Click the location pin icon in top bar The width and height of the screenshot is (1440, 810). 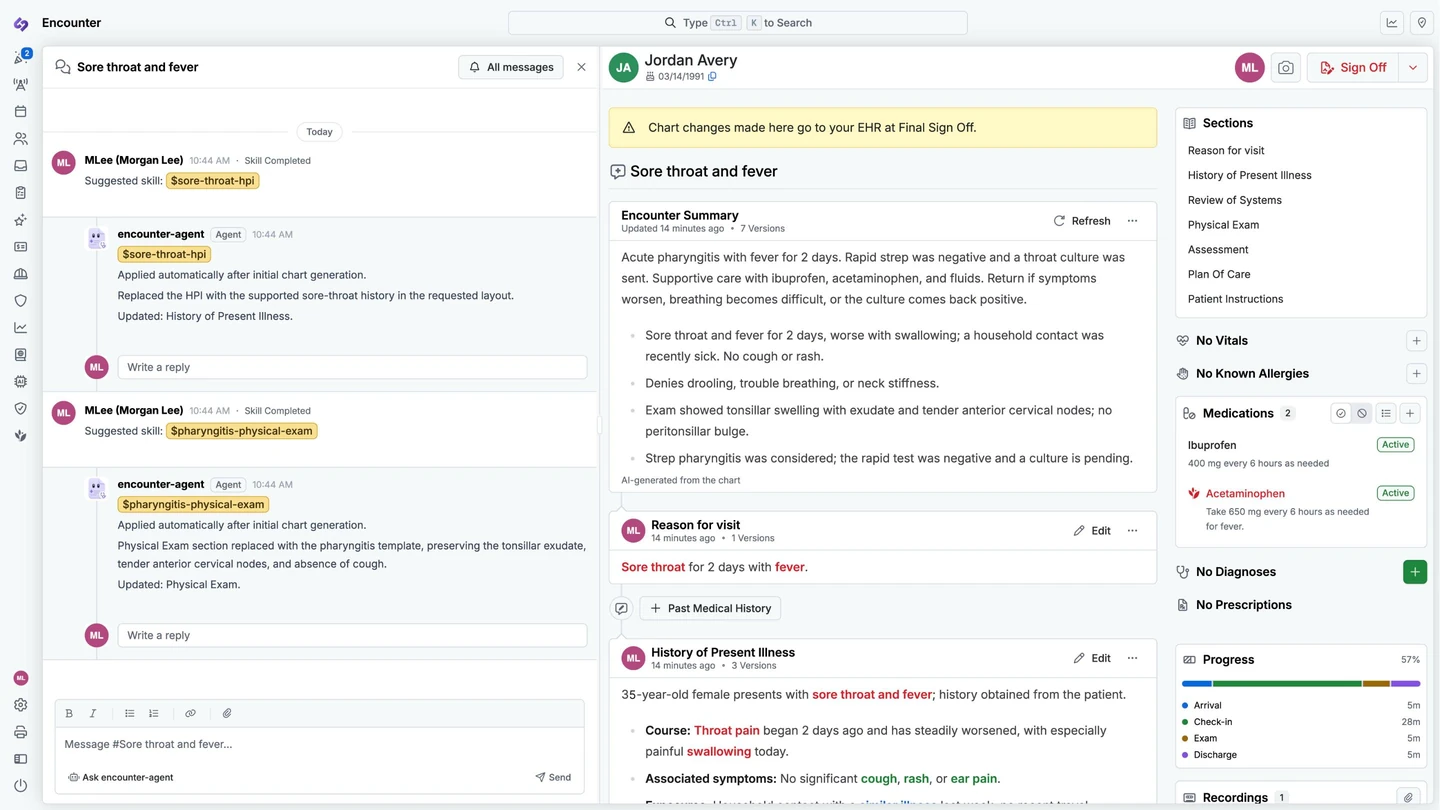pyautogui.click(x=1421, y=22)
